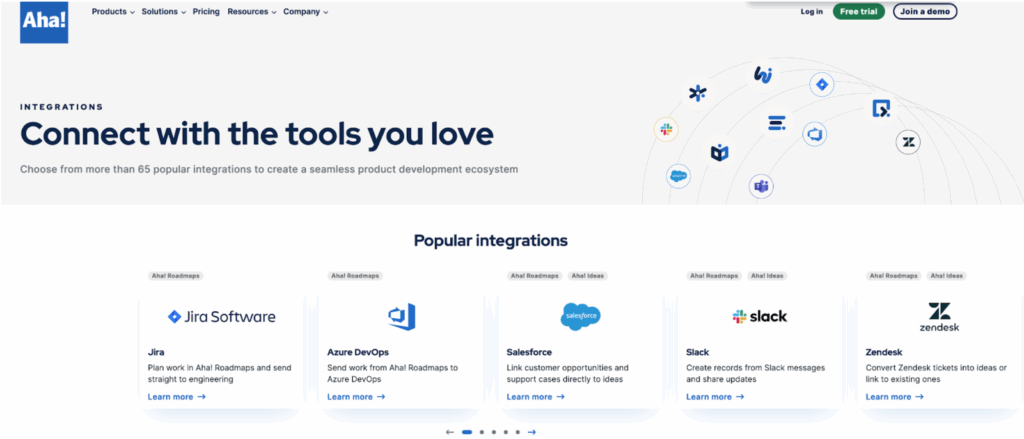
Task: Click the cursive 'w' icon in hero graphic
Action: point(763,74)
